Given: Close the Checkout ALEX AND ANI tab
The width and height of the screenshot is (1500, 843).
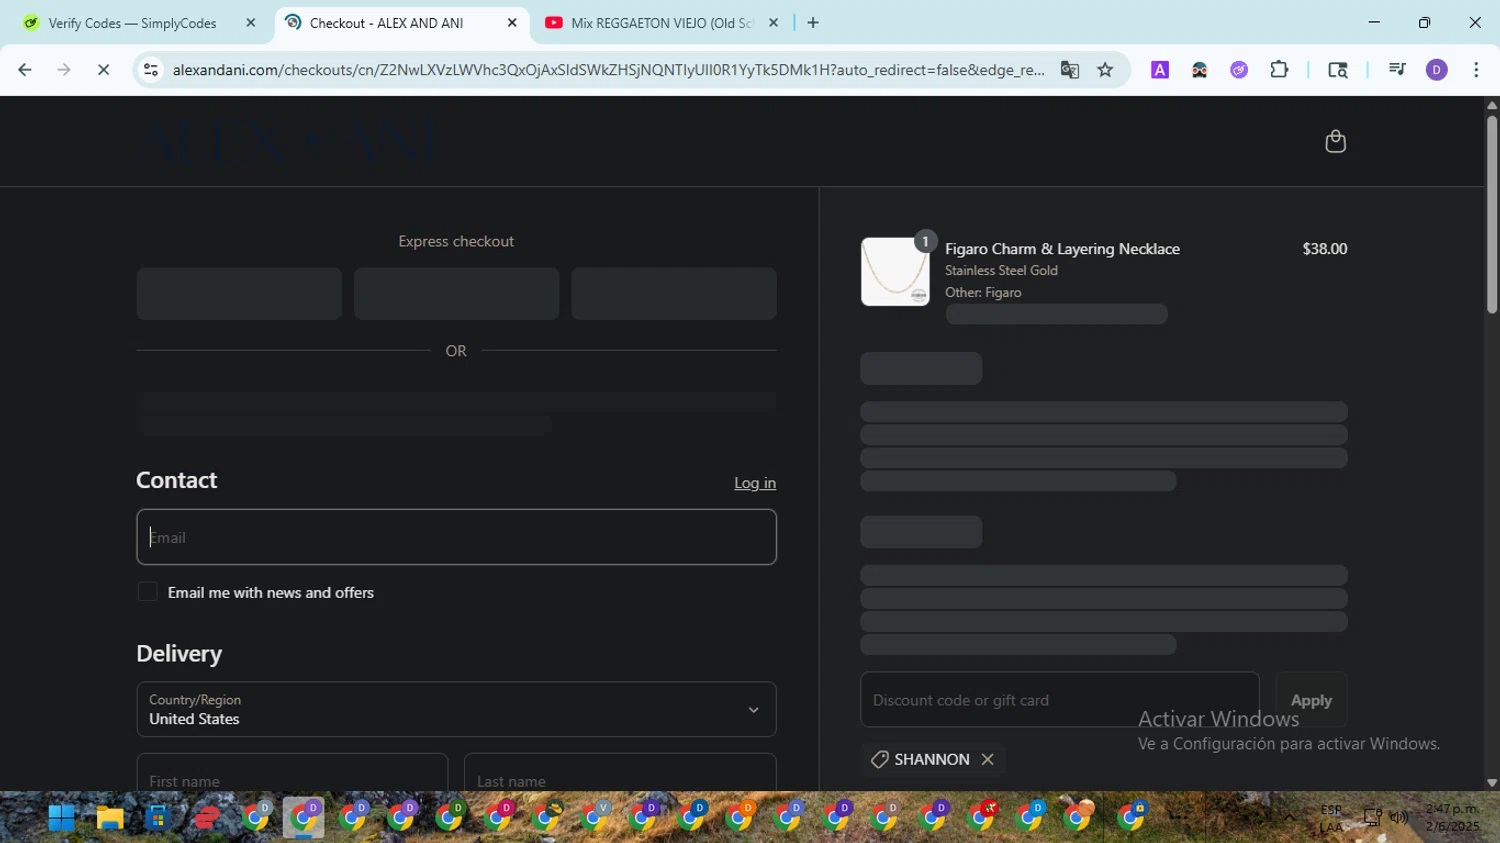Looking at the screenshot, I should [x=512, y=23].
